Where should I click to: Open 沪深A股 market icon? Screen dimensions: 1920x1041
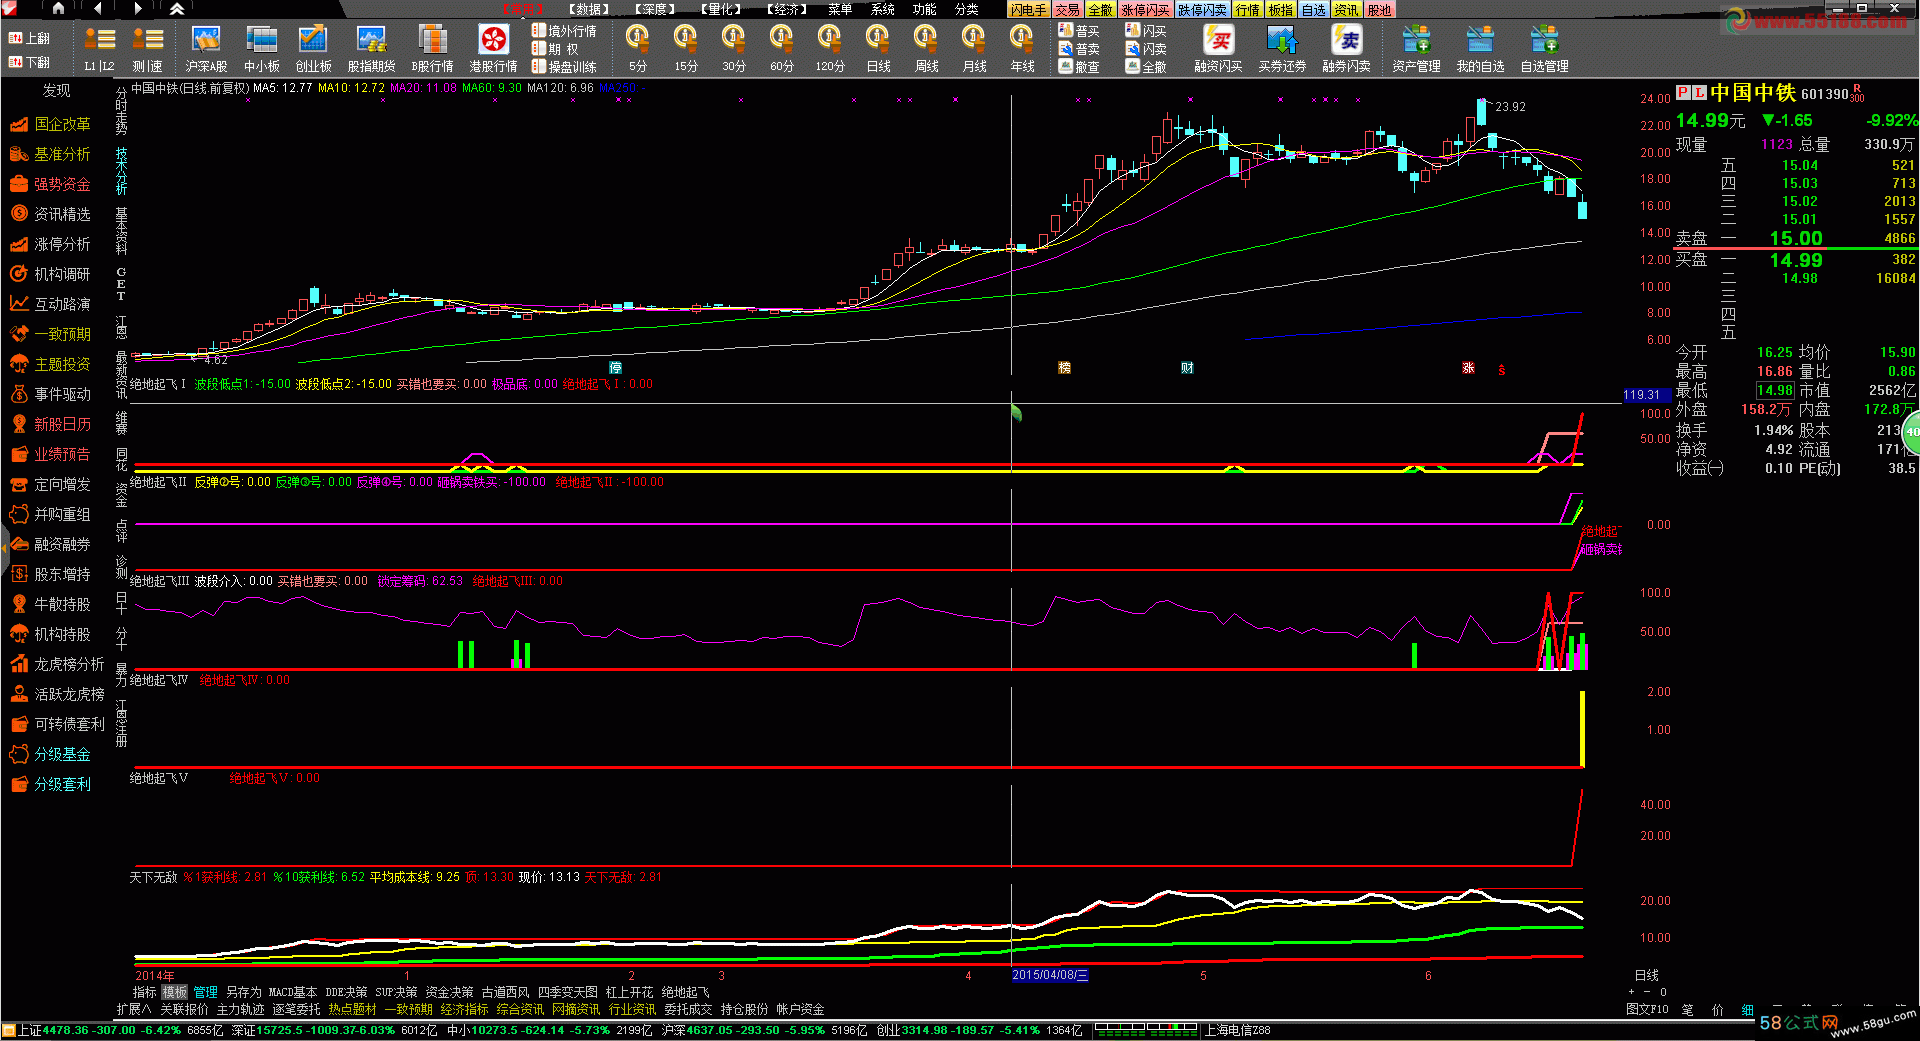click(x=206, y=48)
